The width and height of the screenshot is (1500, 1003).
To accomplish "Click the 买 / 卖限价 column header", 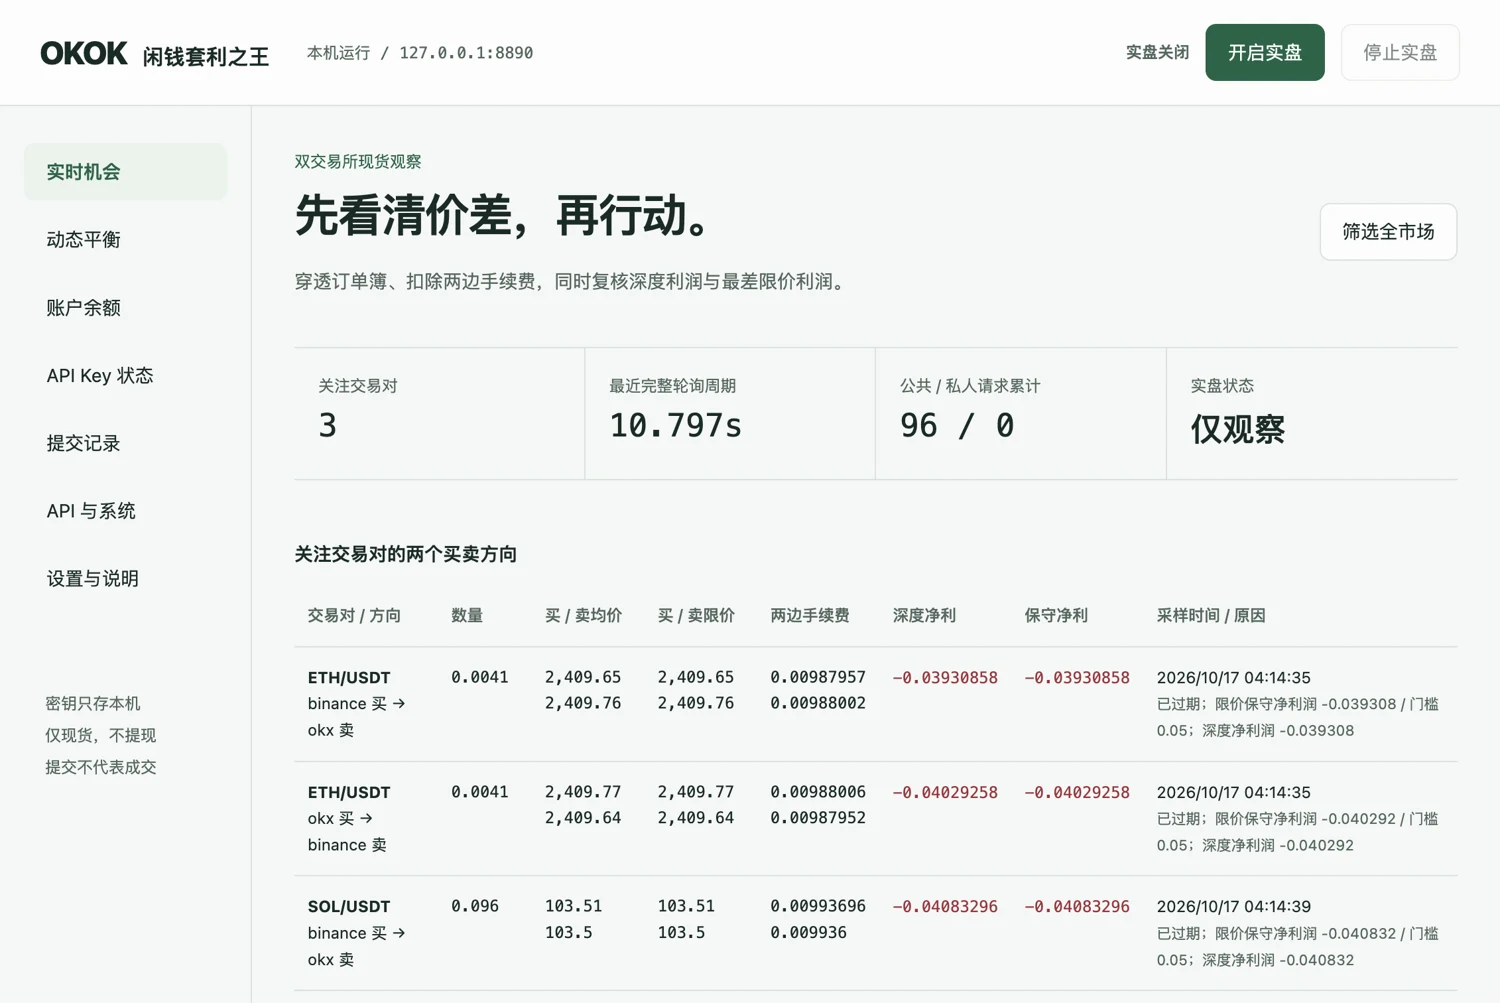I will [696, 616].
